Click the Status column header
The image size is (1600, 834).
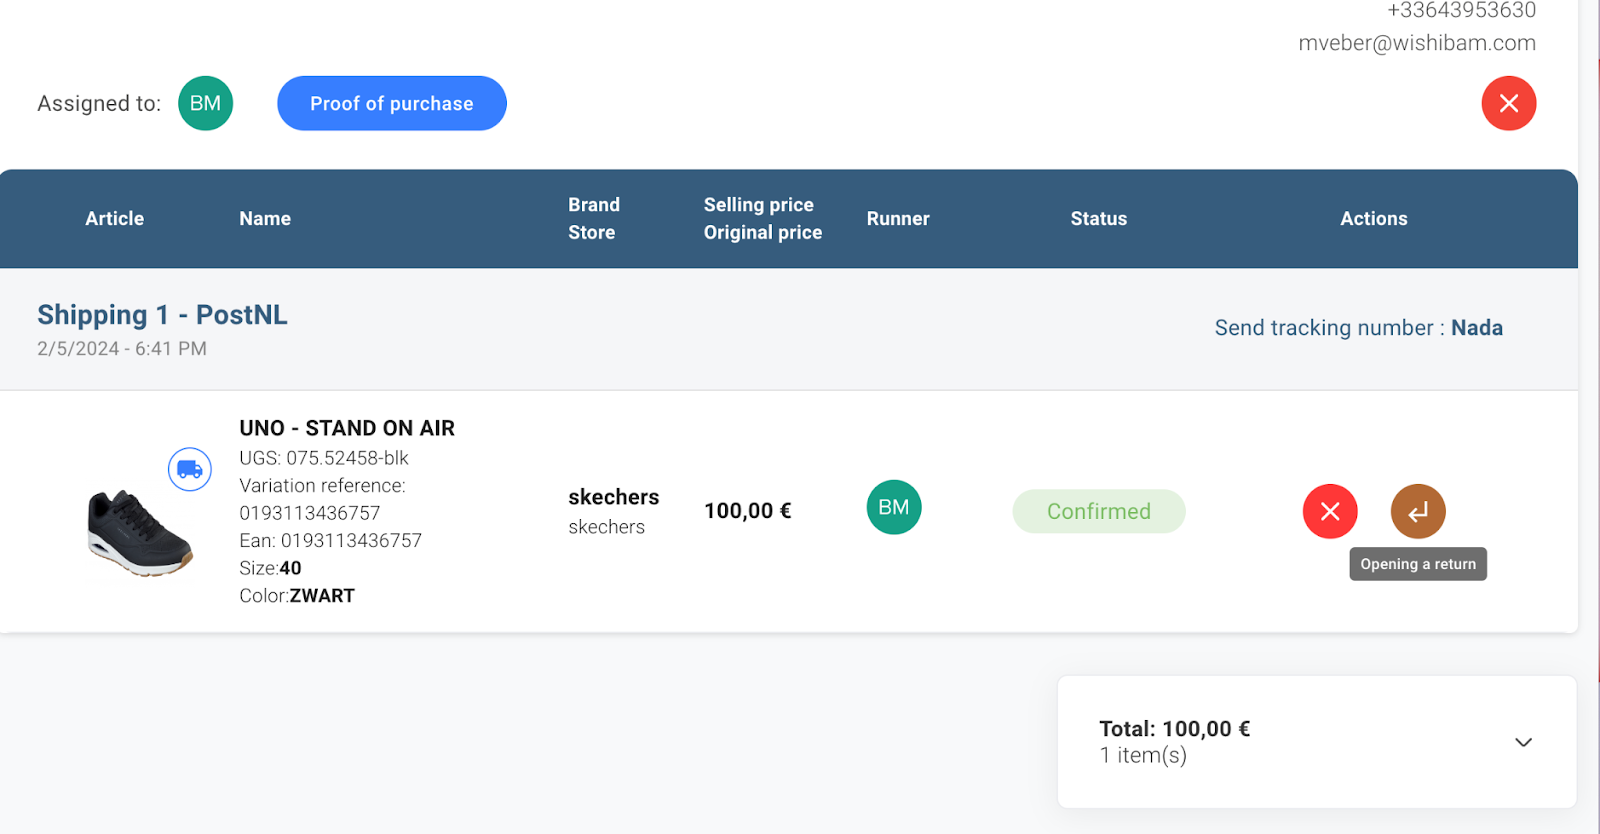1099,218
